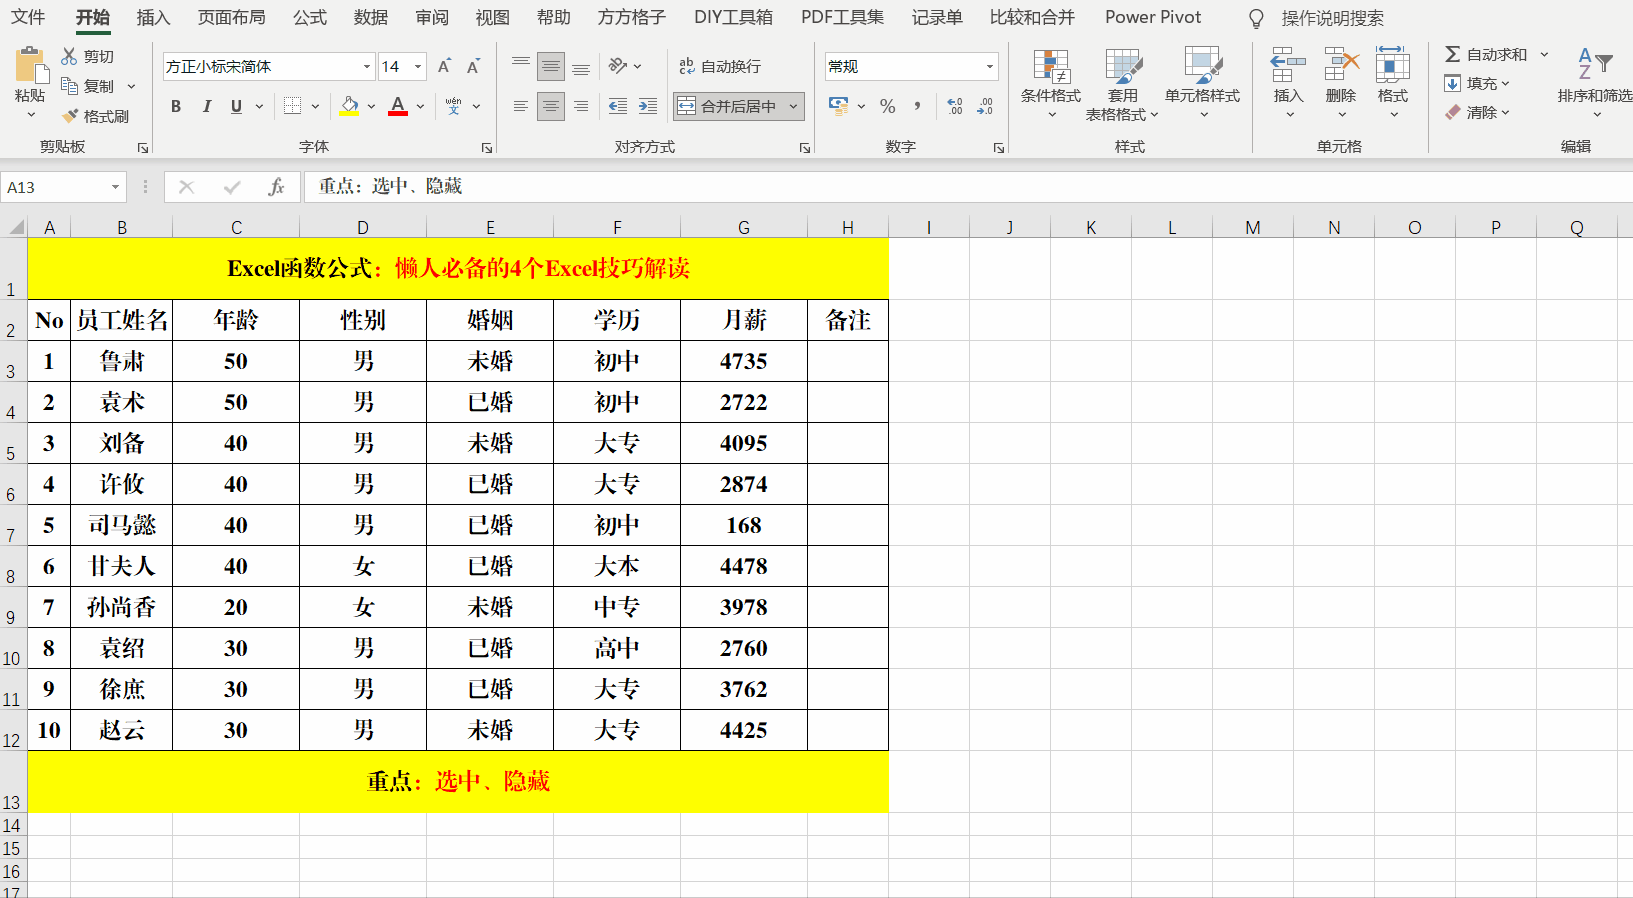
Task: Select cell with name 司马懿
Action: tap(121, 525)
